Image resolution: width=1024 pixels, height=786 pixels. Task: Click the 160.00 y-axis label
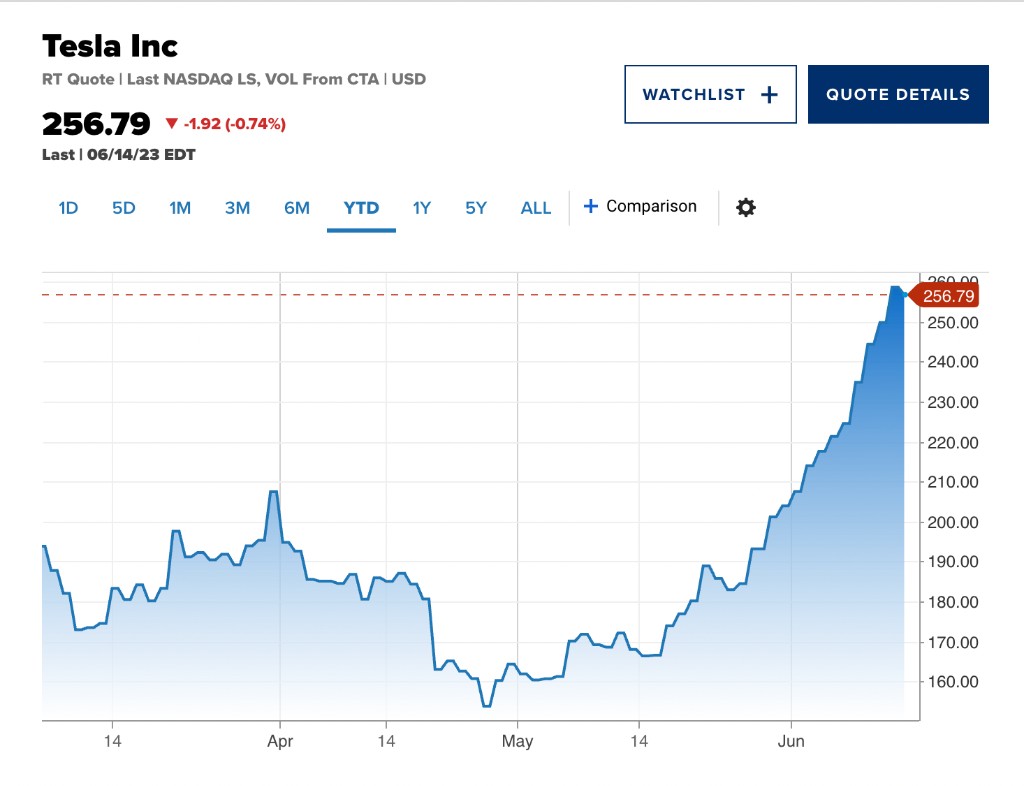click(953, 682)
